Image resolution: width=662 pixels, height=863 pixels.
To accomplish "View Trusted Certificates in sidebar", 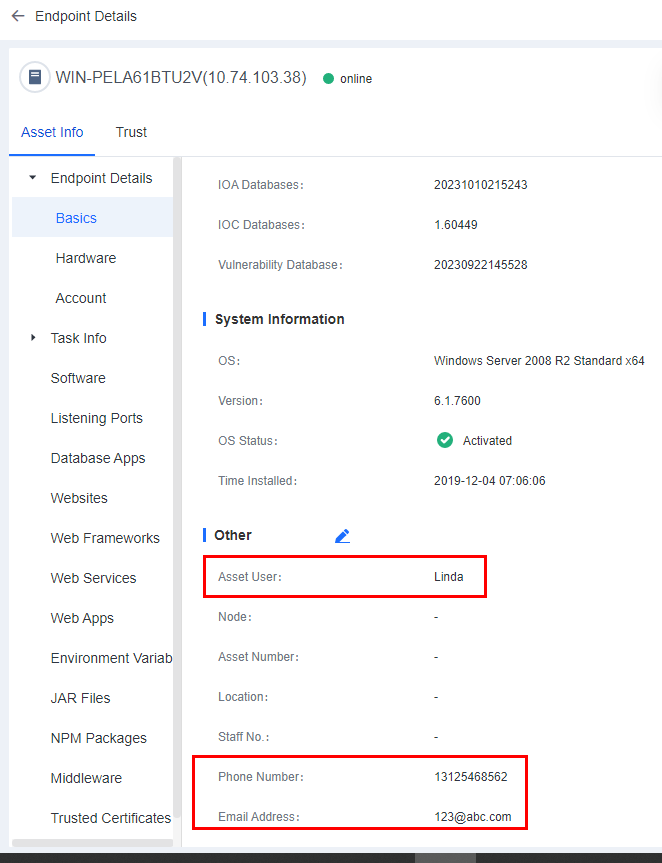I will tap(111, 818).
